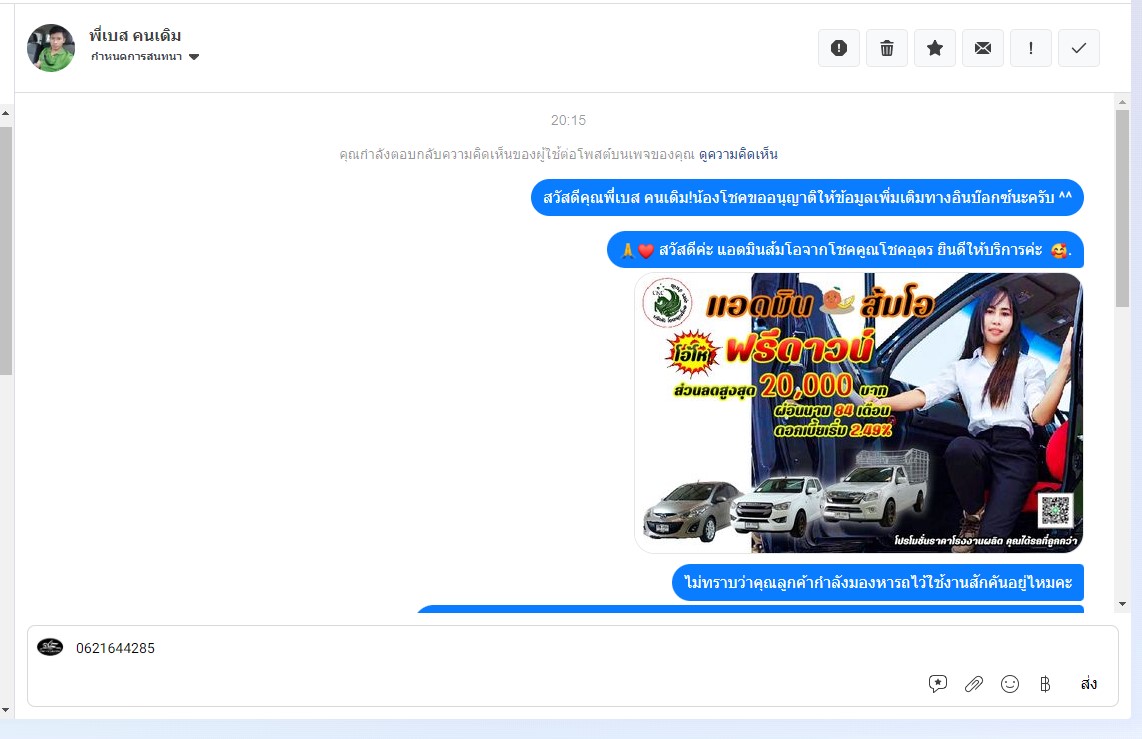Open พี่เบส คนเดิม contact name
This screenshot has width=1142, height=739.
point(135,36)
